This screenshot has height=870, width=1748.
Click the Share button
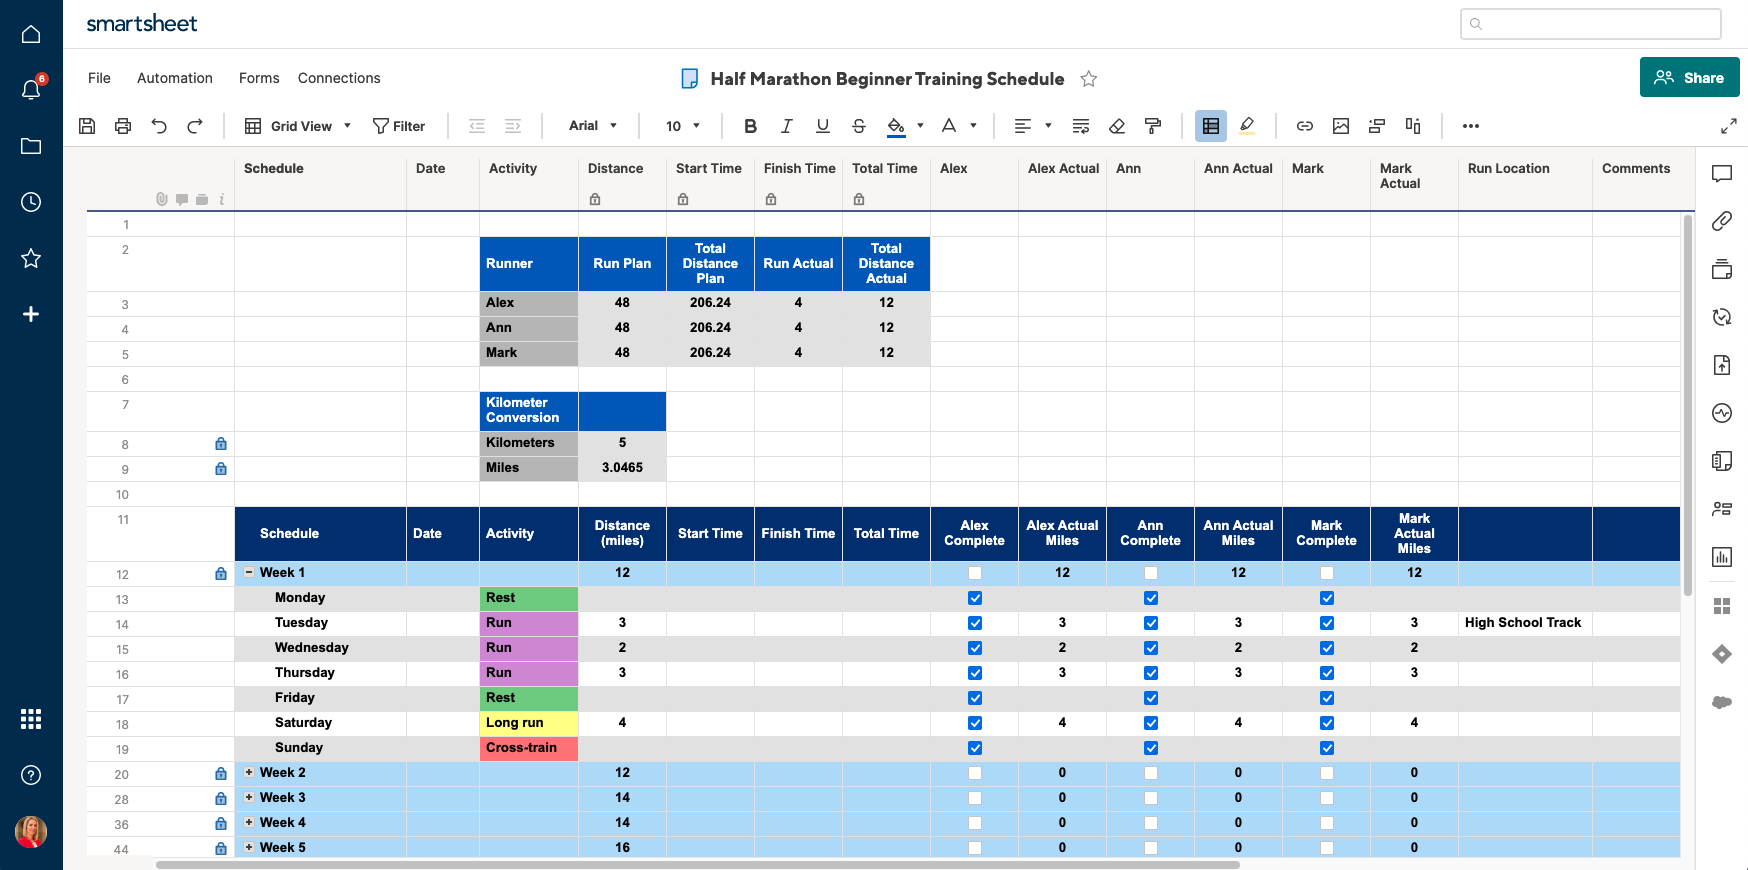coord(1689,77)
